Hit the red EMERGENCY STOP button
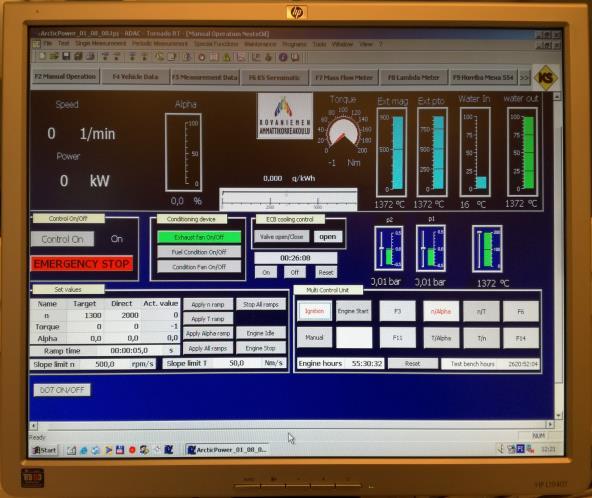This screenshot has height=498, width=592. [x=82, y=264]
